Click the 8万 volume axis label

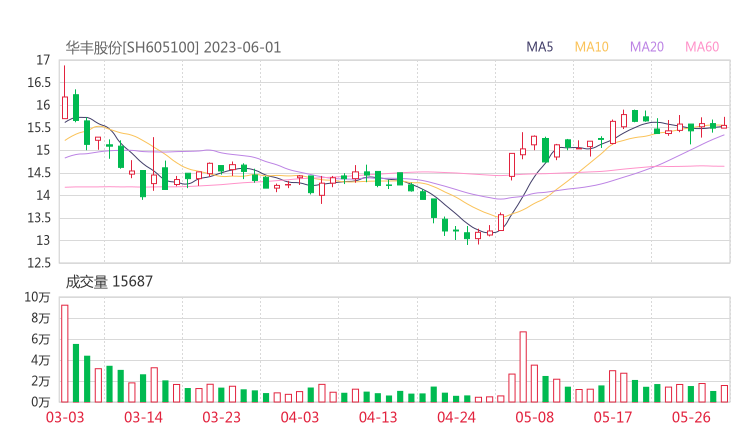click(41, 318)
